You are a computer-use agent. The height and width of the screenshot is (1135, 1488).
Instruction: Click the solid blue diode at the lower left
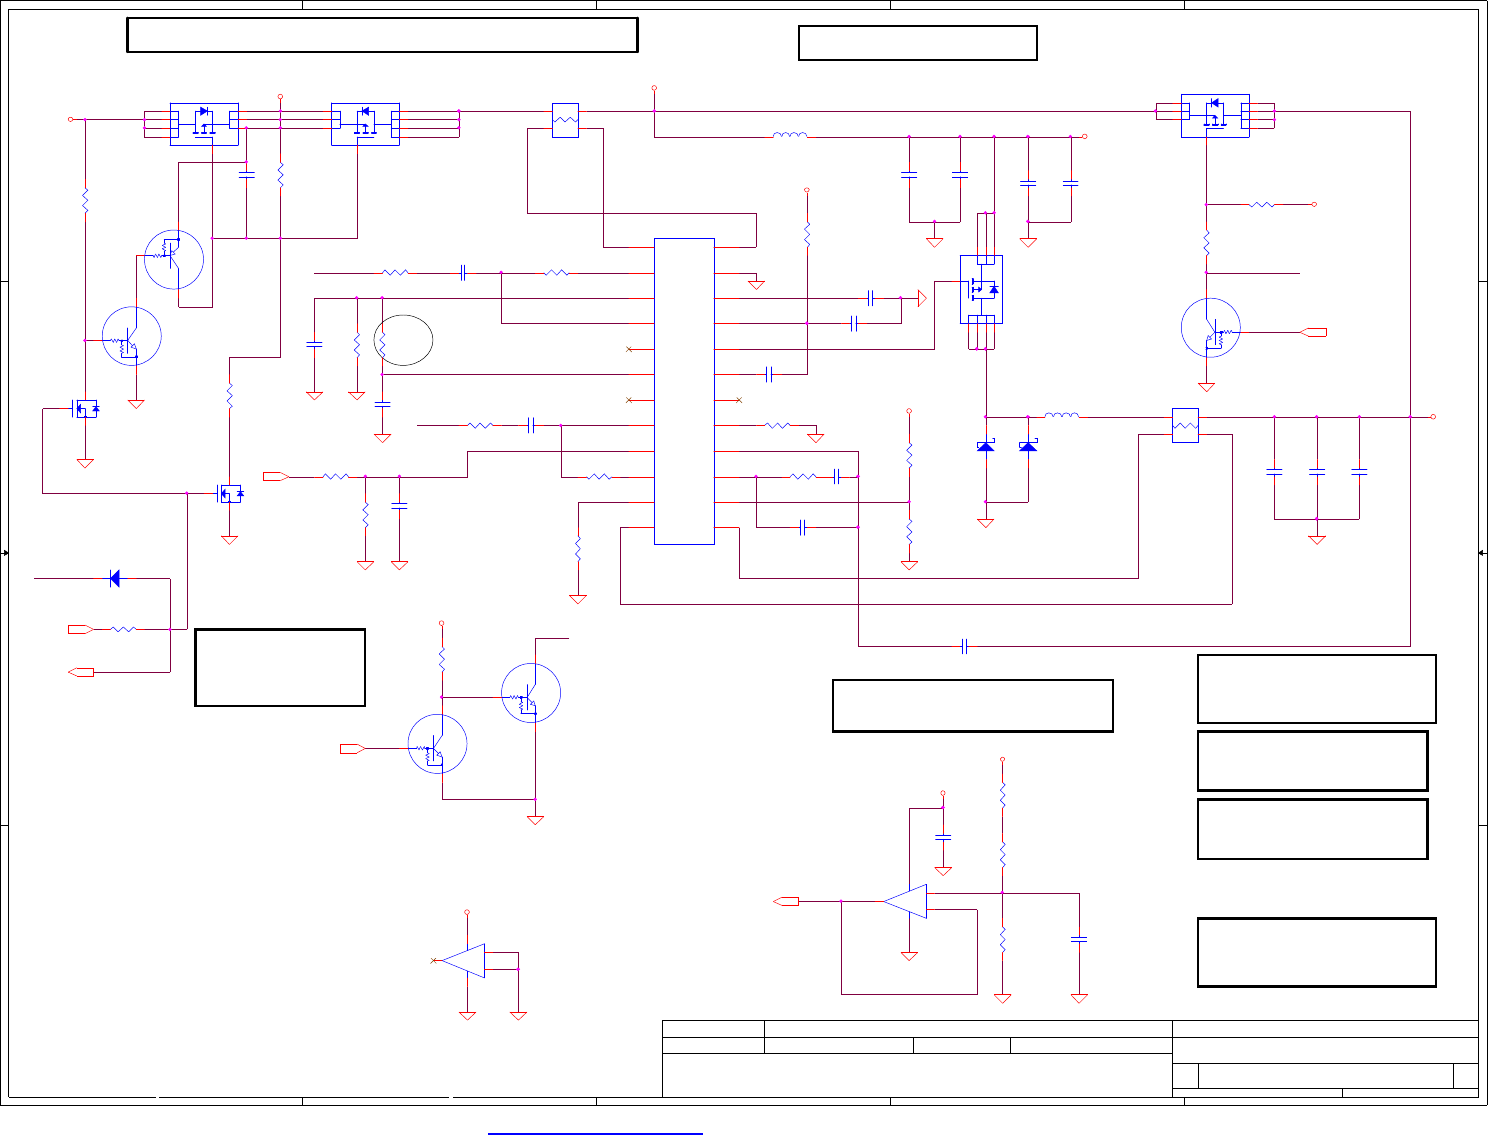click(114, 578)
